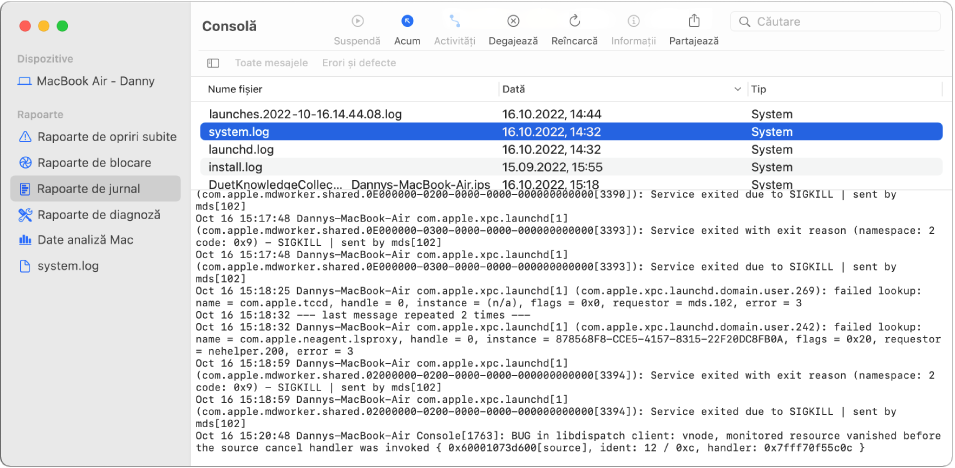Click the tools icon of Rapoarte de diagnoză
Image resolution: width=955 pixels, height=468 pixels.
click(x=25, y=214)
